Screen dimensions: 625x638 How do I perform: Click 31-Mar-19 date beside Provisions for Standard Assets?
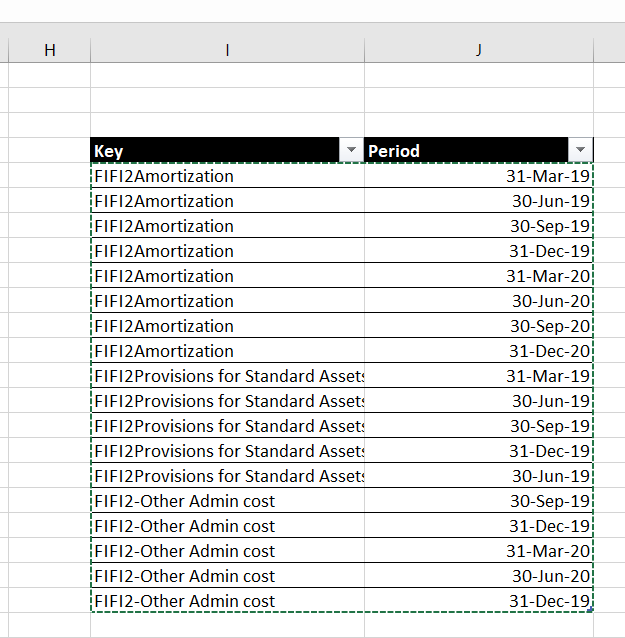click(479, 376)
